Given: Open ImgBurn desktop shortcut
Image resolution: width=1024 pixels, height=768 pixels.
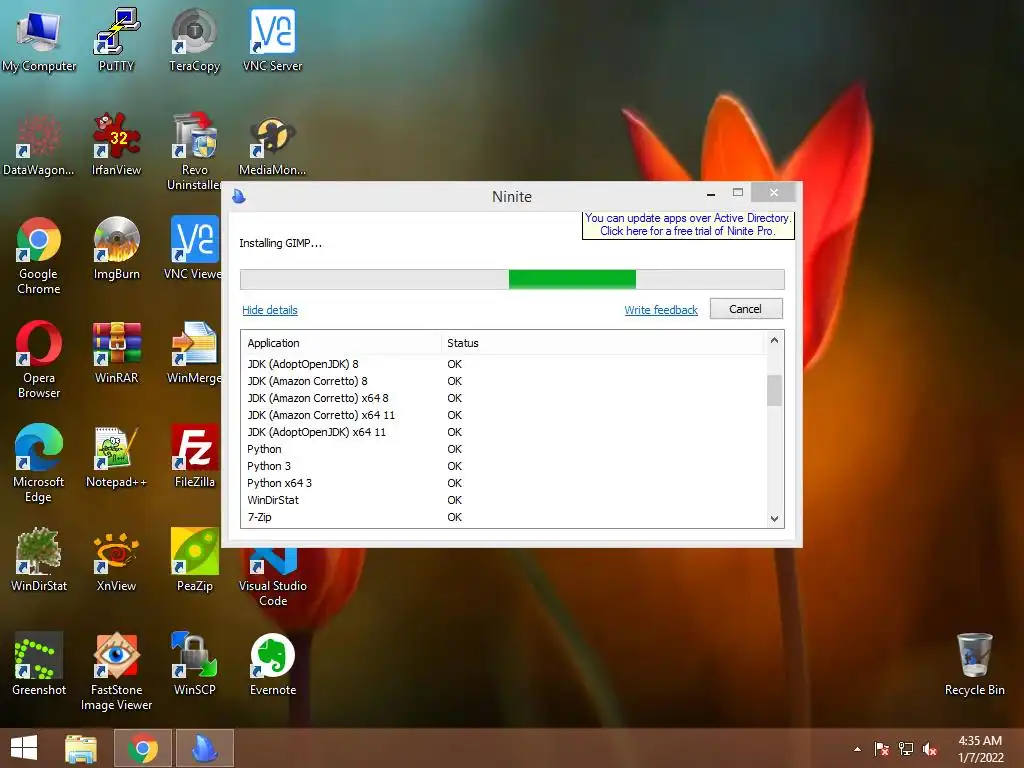Looking at the screenshot, I should point(116,248).
